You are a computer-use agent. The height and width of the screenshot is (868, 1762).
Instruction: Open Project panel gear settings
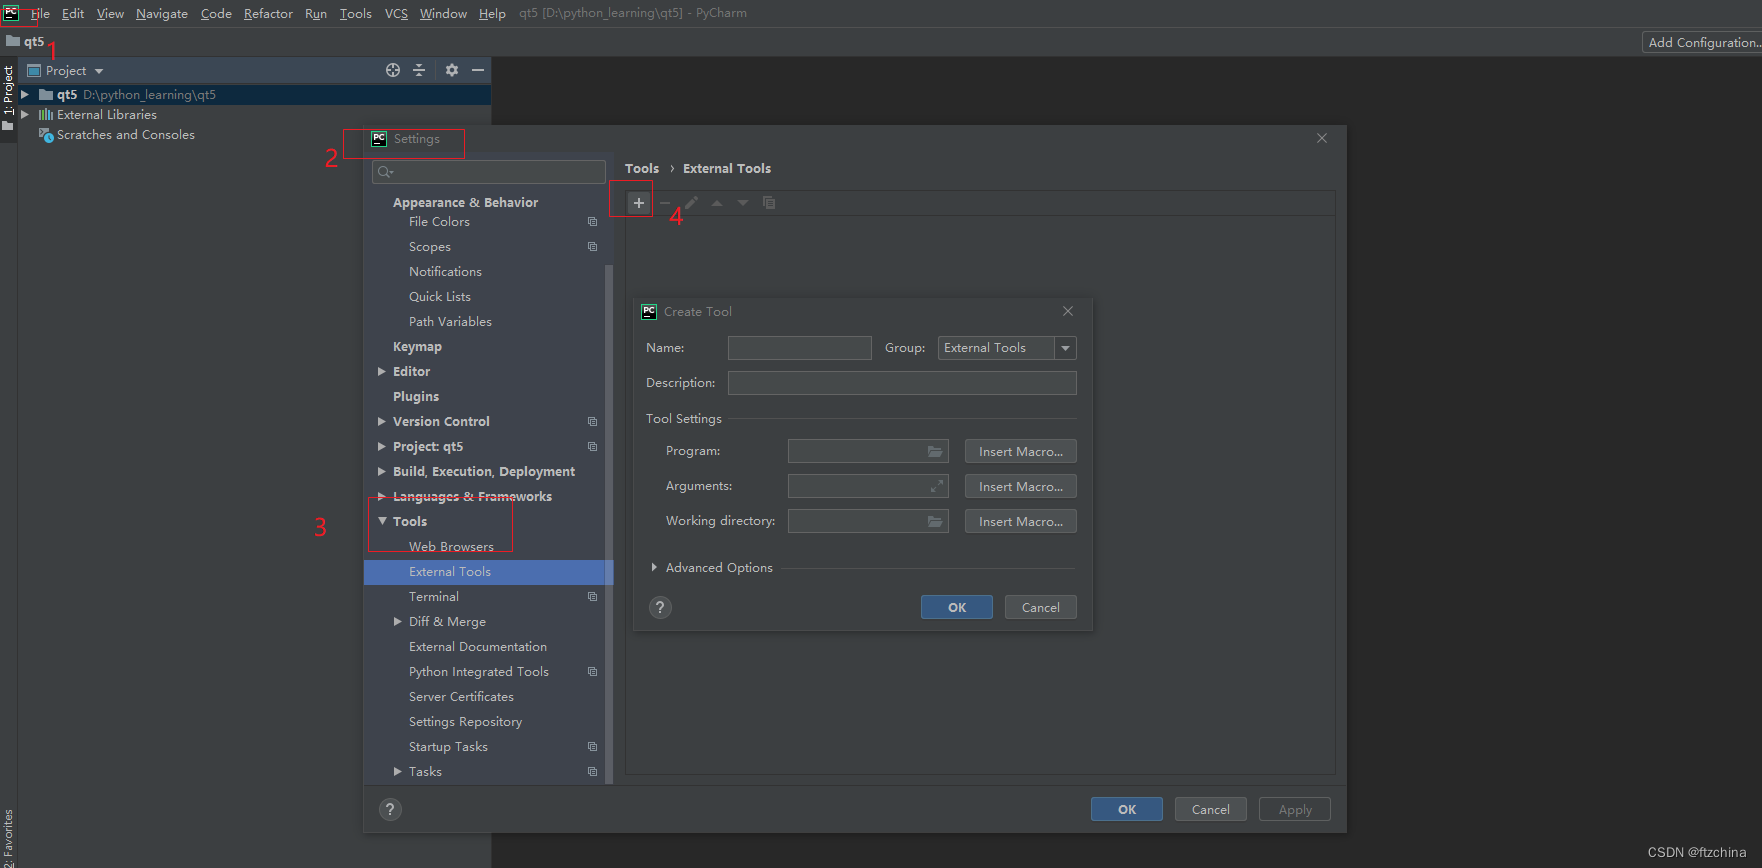click(x=452, y=70)
